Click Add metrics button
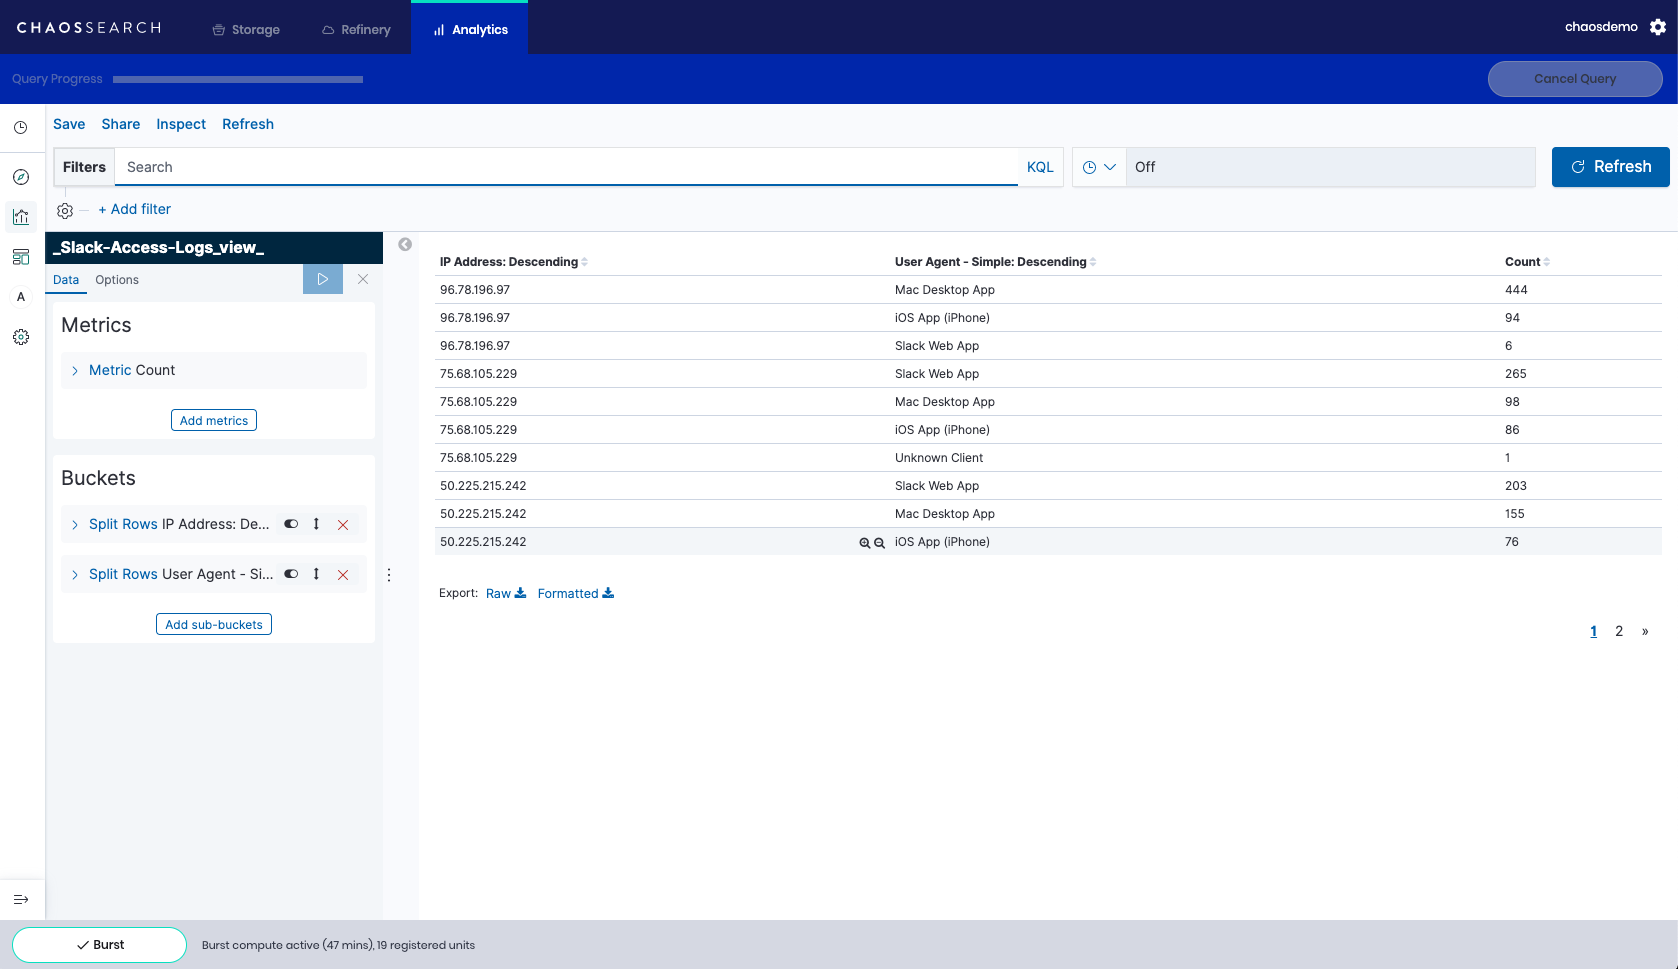This screenshot has height=969, width=1678. 214,420
